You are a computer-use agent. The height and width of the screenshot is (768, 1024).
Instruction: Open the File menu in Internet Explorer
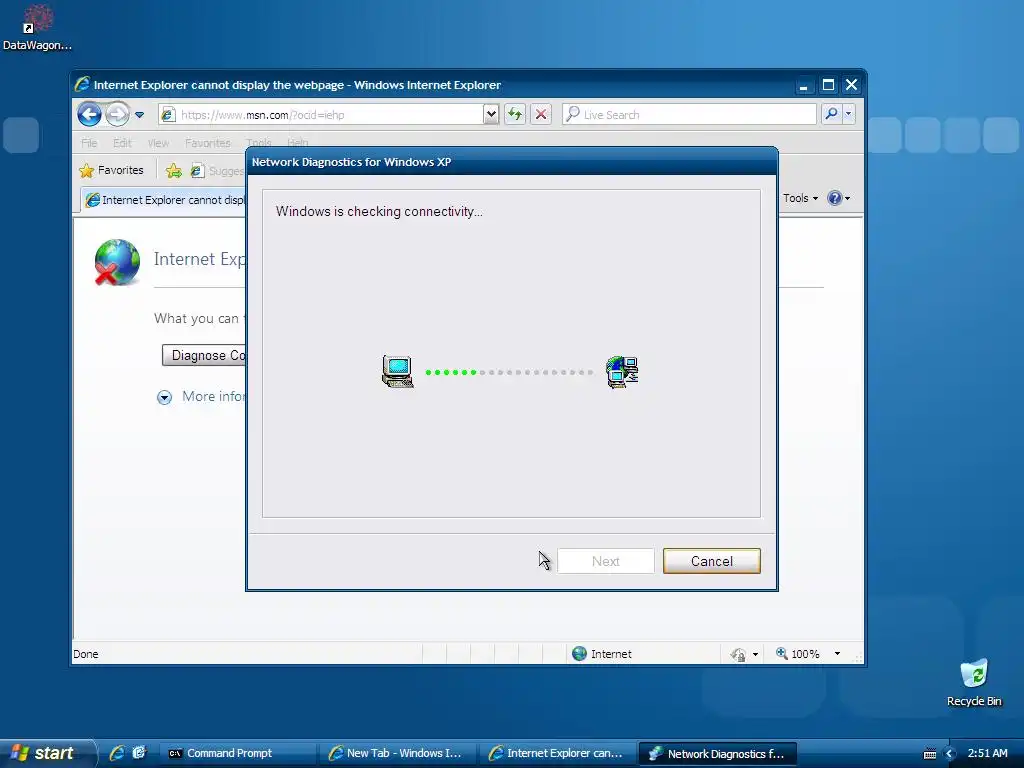pyautogui.click(x=89, y=142)
